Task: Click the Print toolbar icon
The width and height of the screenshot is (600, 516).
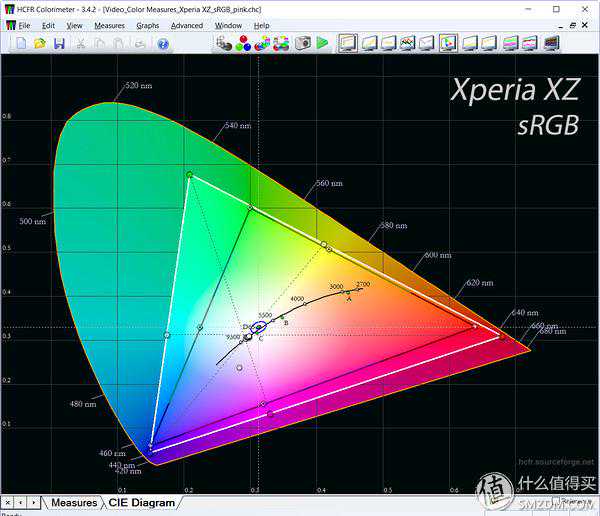Action: (x=139, y=44)
